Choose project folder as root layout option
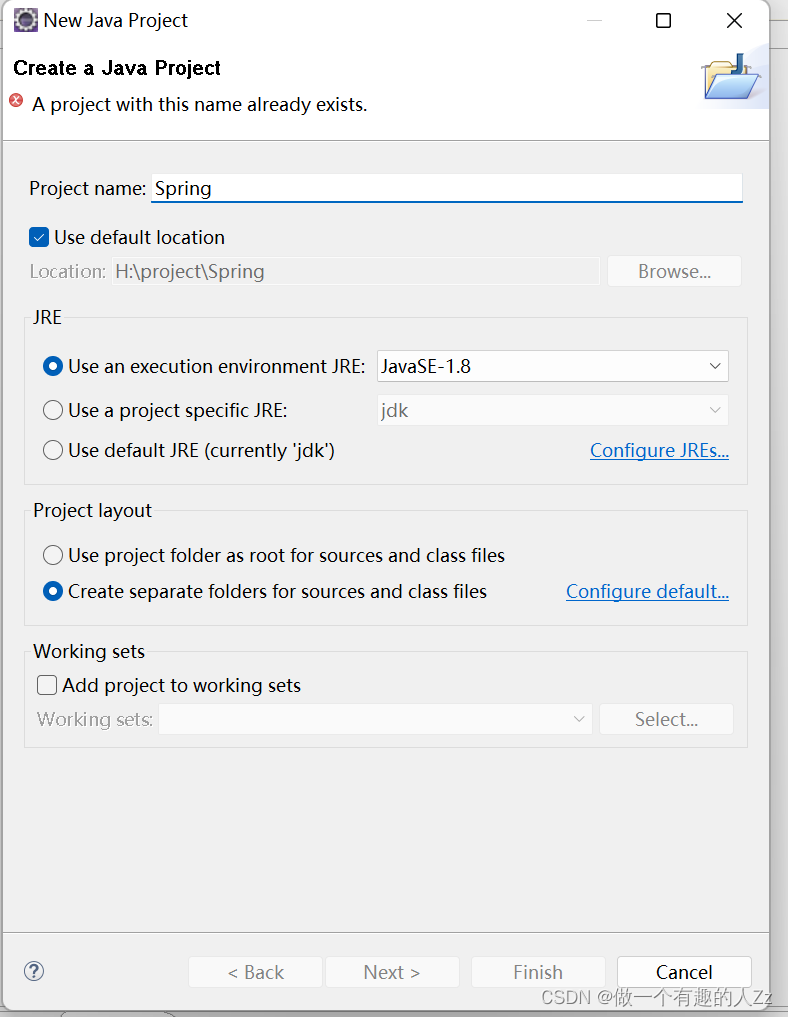Screen dimensions: 788x1017 click(53, 555)
